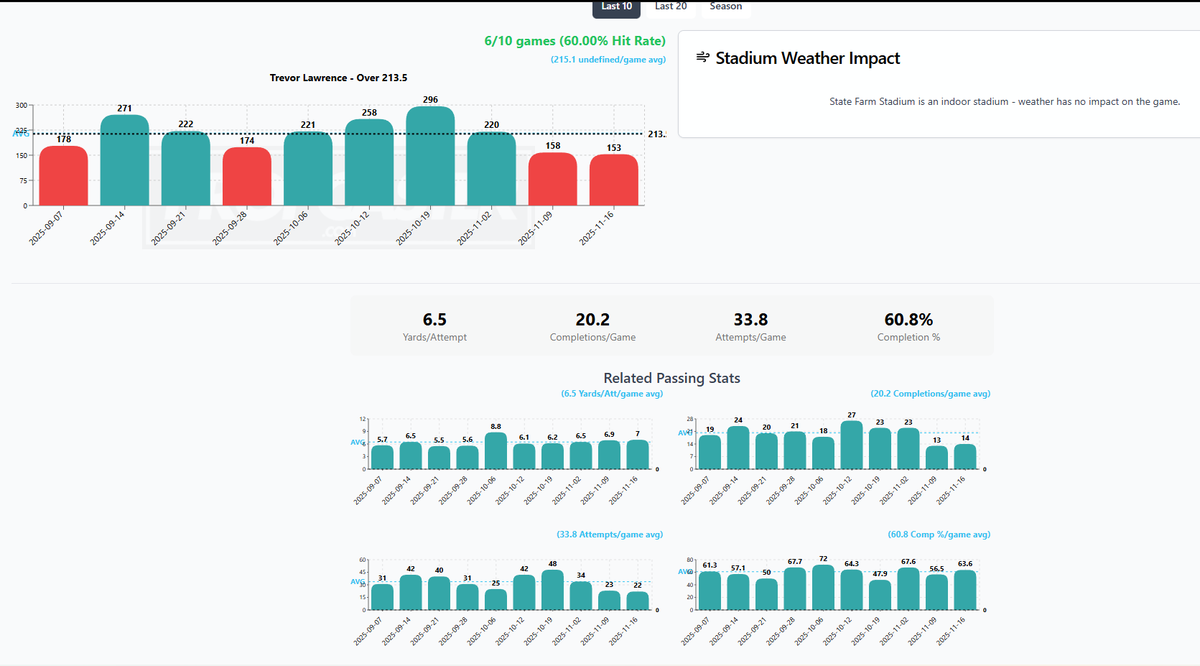Screen dimensions: 1200x666
Task: Click the 215.1 undefined/game avg label
Action: click(x=608, y=60)
